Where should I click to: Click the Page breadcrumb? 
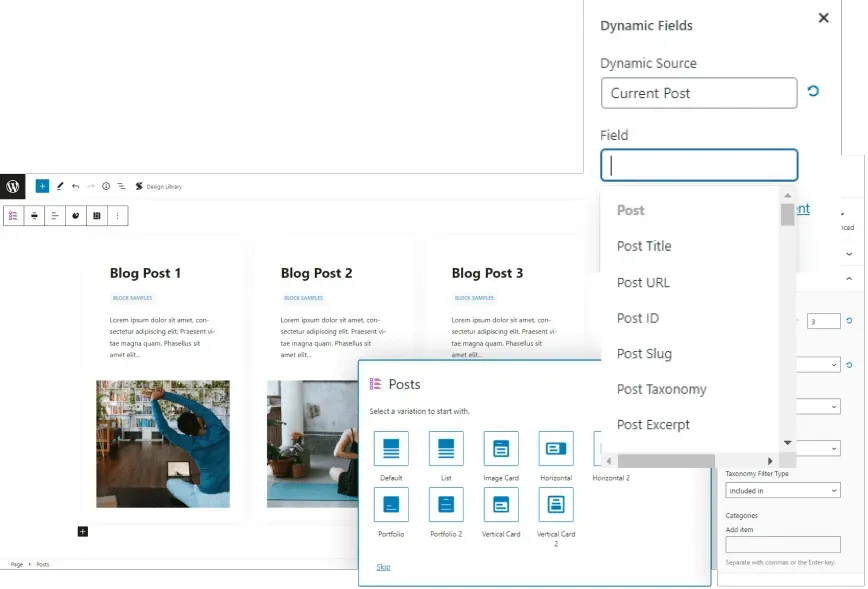17,565
